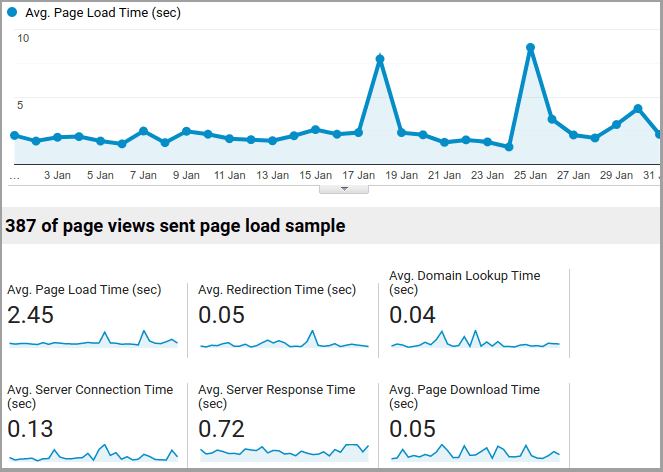Screen dimensions: 663x472
Task: Click the 0.72 server response value
Action: click(x=222, y=429)
